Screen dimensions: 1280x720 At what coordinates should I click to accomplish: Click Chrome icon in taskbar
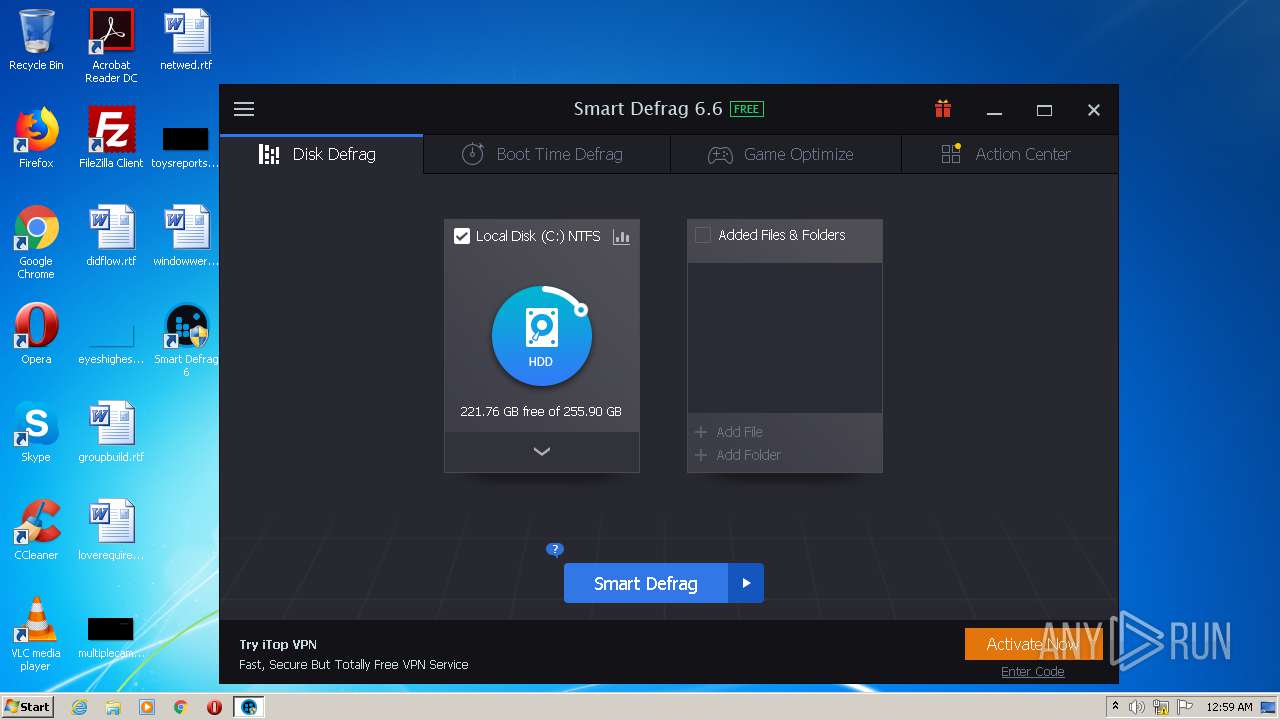(x=180, y=707)
